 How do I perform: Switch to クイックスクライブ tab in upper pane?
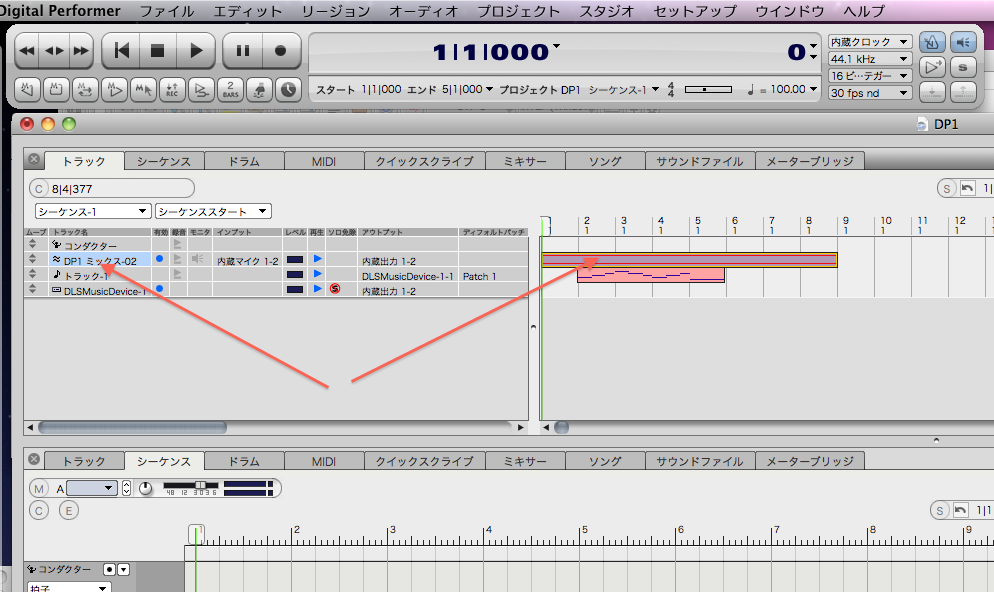(x=425, y=162)
